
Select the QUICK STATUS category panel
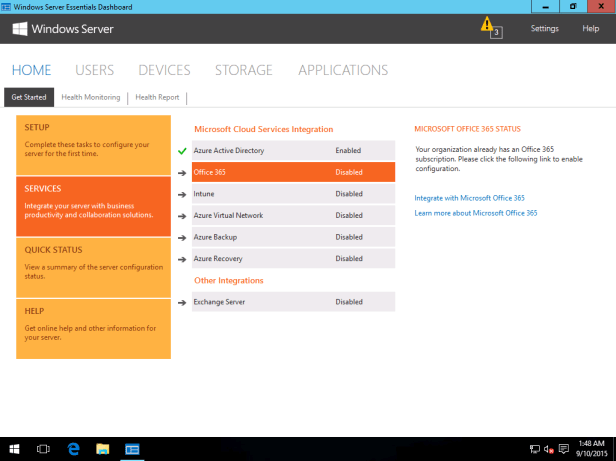click(93, 267)
